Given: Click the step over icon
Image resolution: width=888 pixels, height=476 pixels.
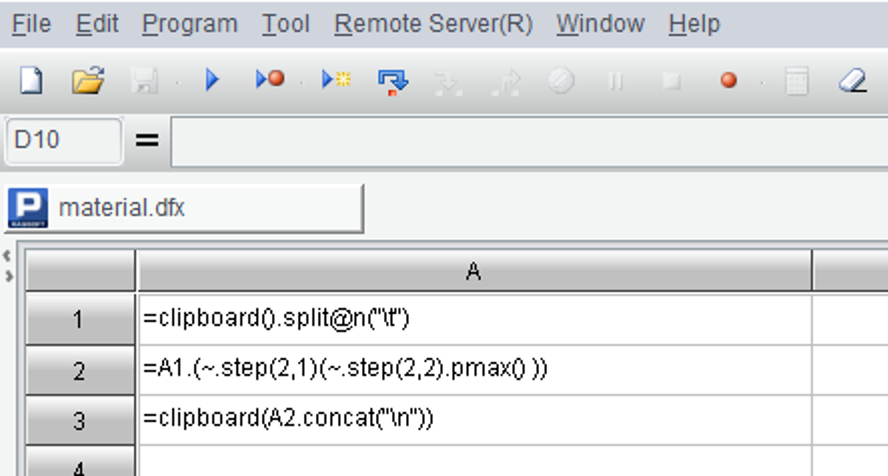Looking at the screenshot, I should click(393, 81).
